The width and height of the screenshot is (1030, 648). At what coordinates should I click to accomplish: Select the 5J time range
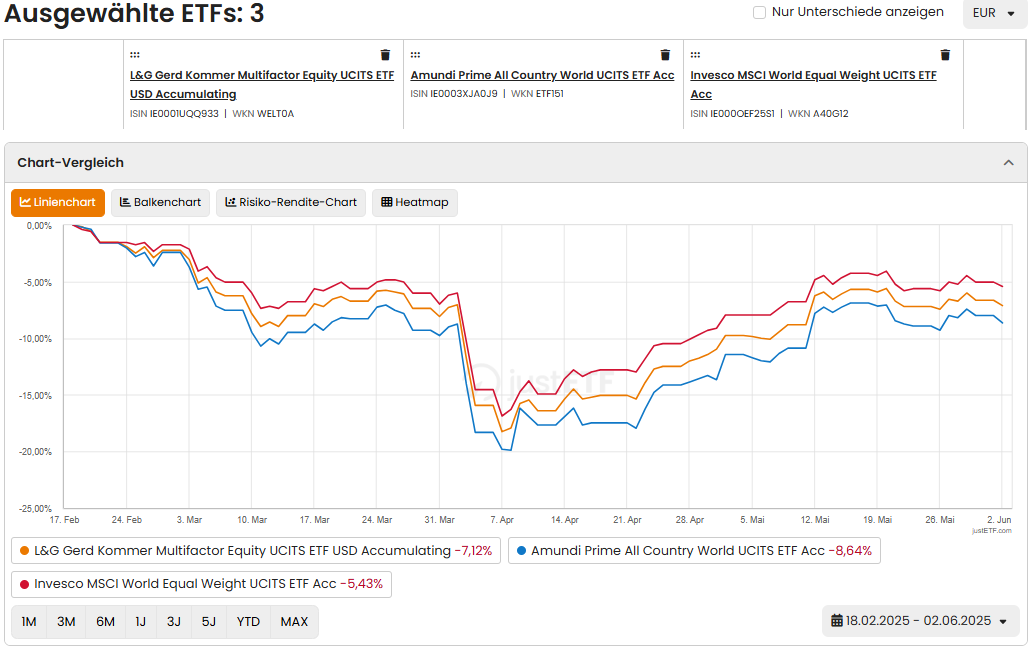click(209, 622)
